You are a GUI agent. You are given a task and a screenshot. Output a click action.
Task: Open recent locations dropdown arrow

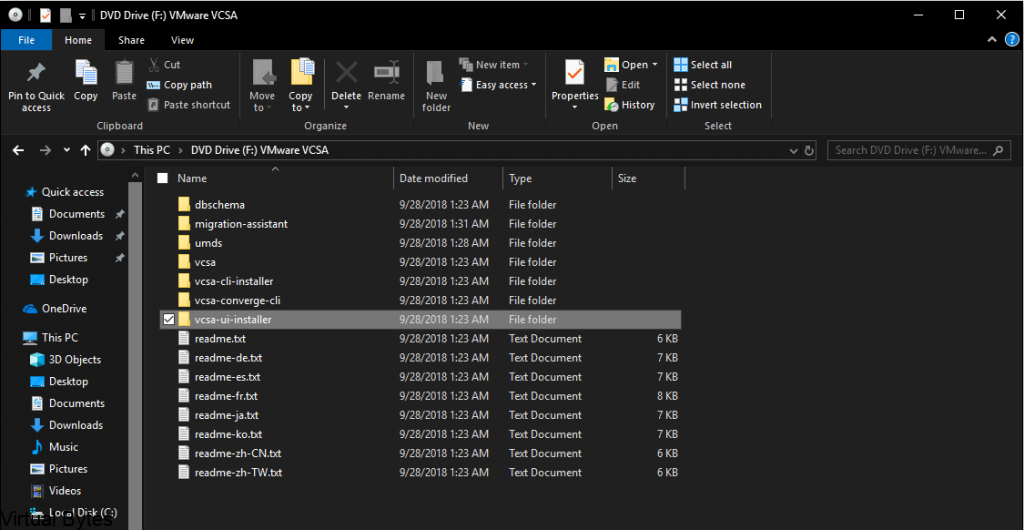(67, 150)
